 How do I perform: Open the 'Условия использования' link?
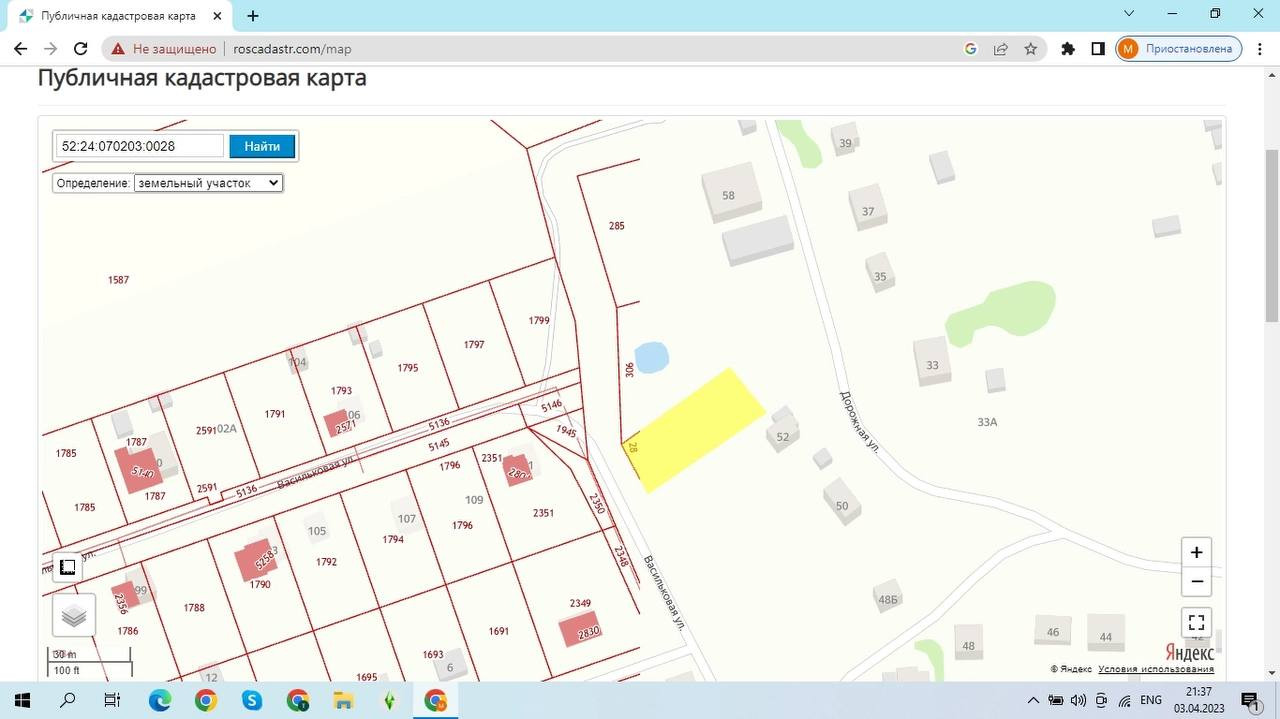1155,669
